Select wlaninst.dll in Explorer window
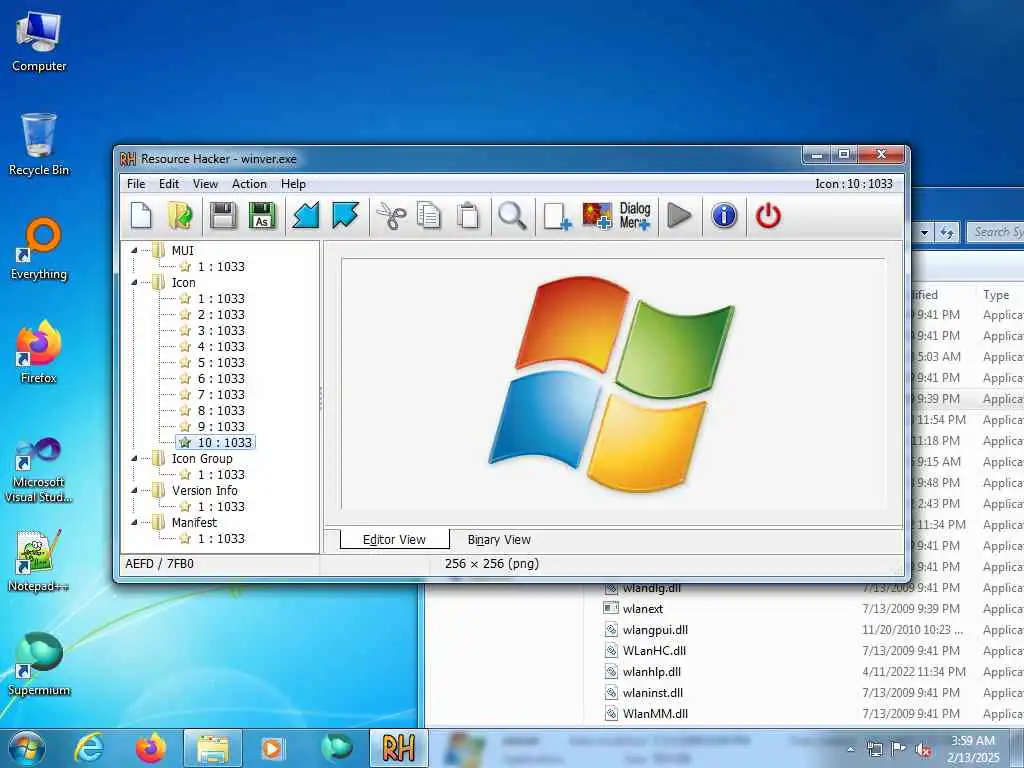 coord(652,692)
